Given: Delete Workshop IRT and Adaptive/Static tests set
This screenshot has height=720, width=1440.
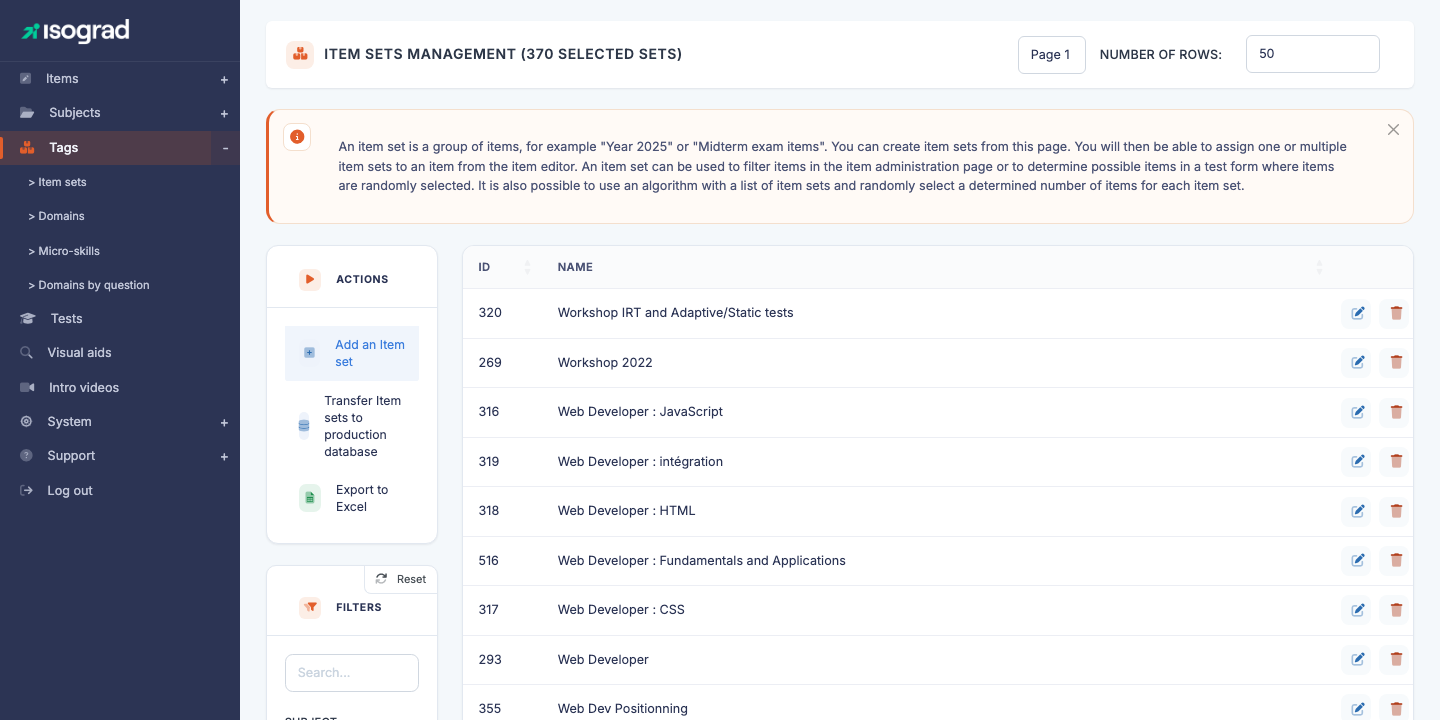Looking at the screenshot, I should pos(1396,313).
